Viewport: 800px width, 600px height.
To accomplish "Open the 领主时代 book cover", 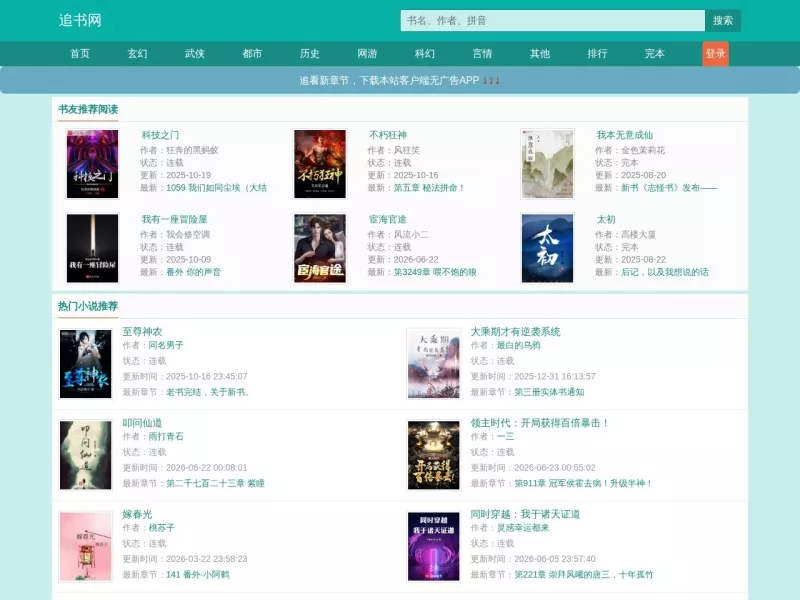I will (434, 455).
